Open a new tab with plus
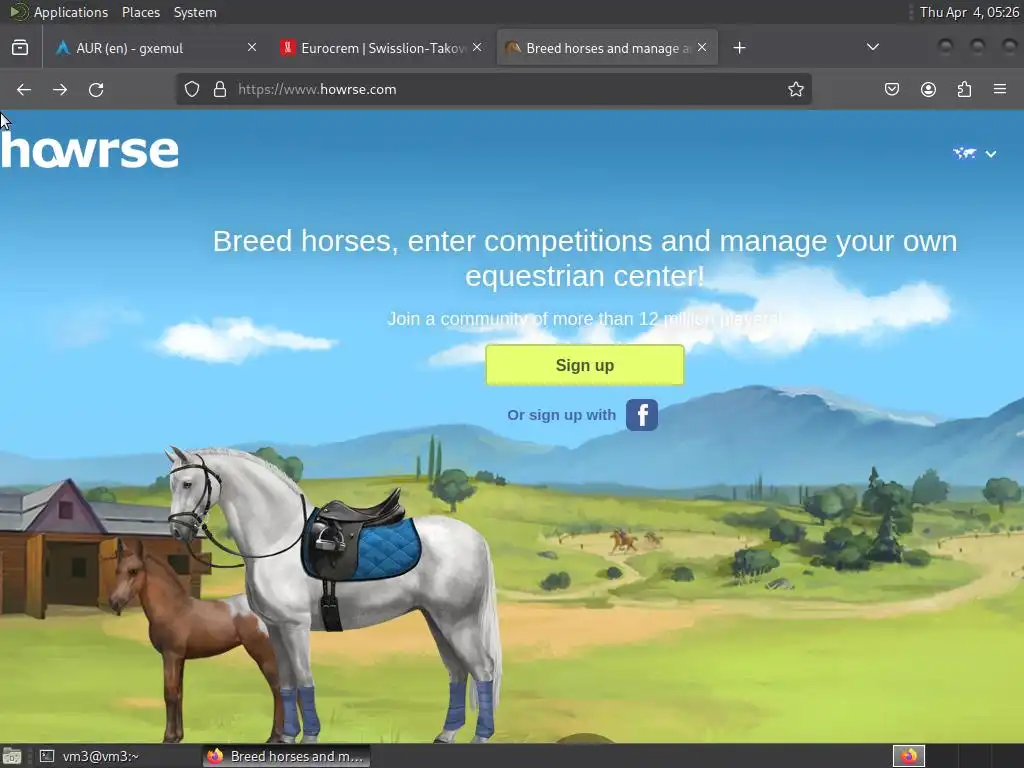1024x768 pixels. [739, 48]
